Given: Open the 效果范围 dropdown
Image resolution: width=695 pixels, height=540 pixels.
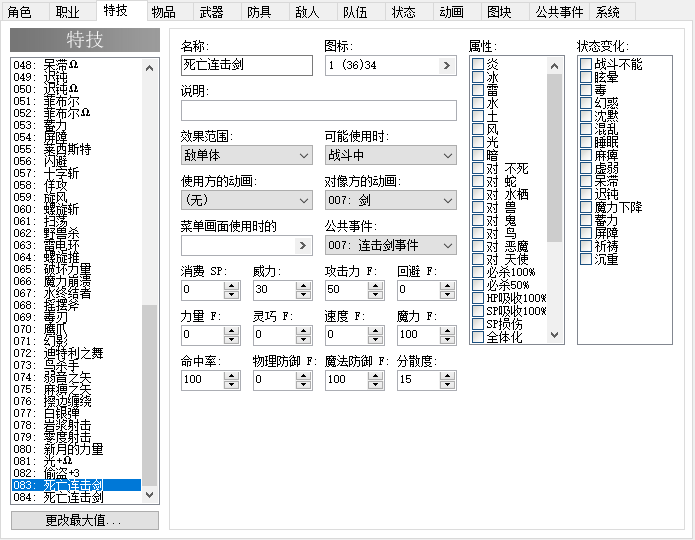Looking at the screenshot, I should pos(246,156).
